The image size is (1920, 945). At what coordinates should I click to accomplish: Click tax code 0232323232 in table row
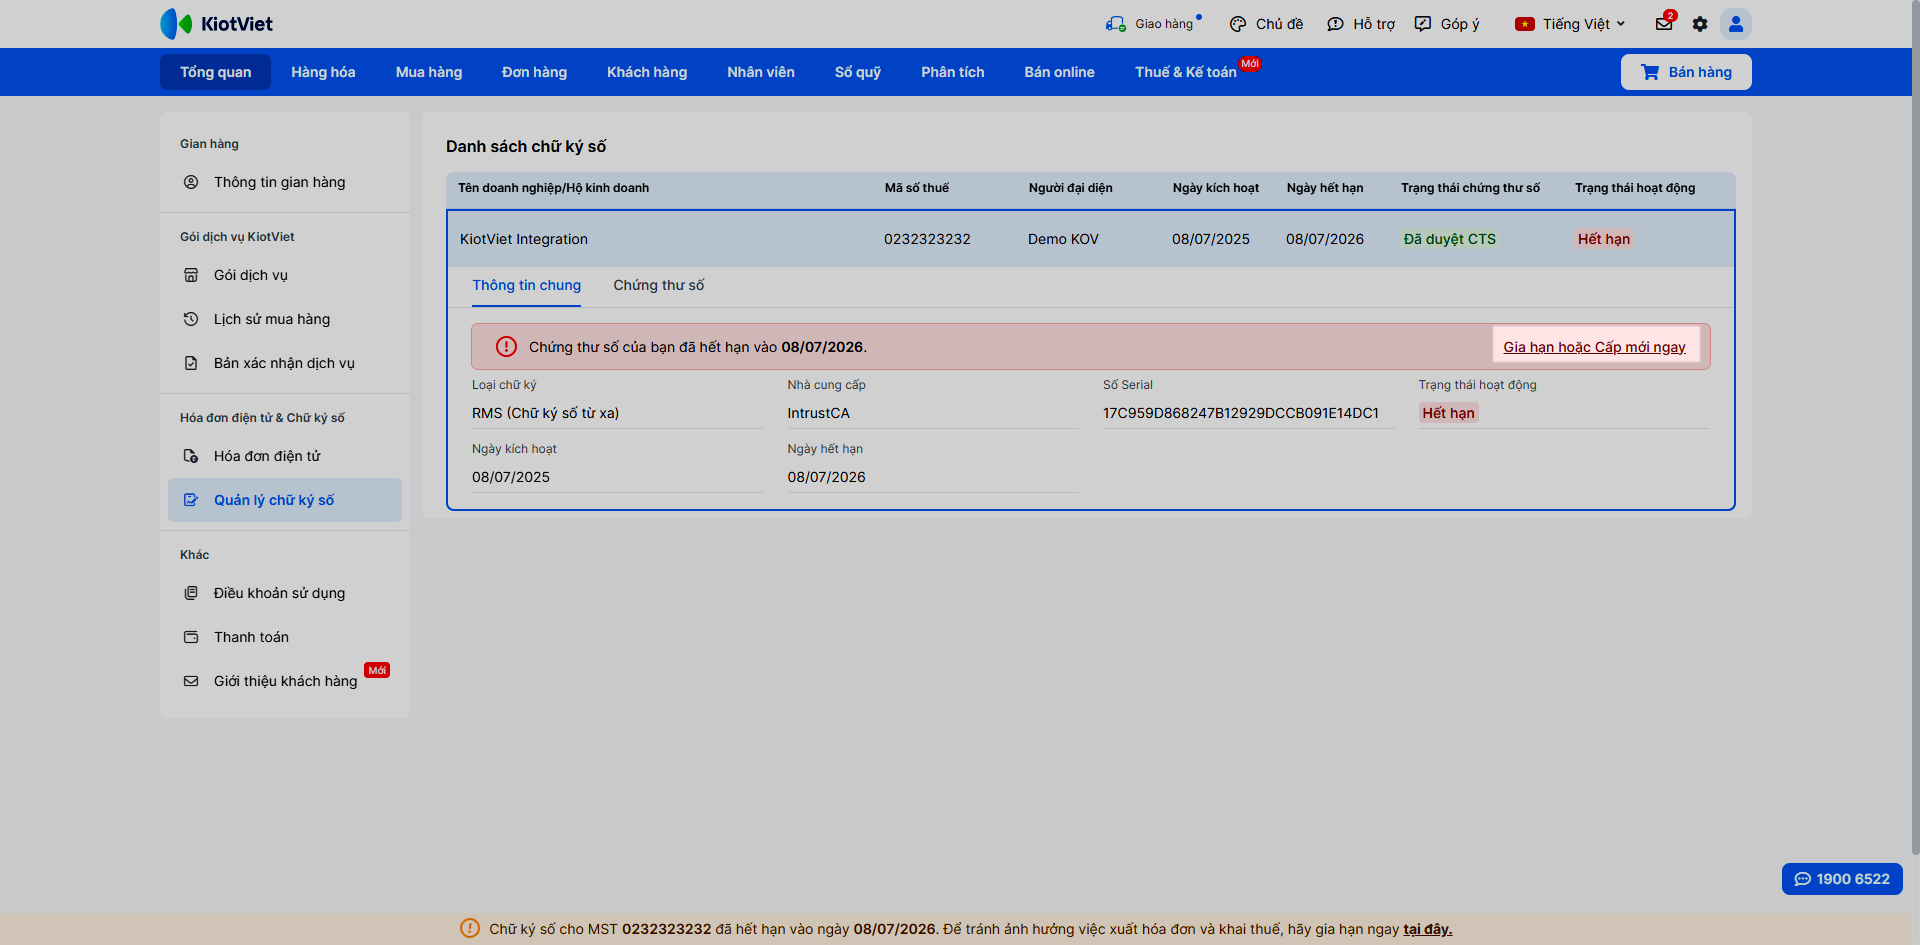pyautogui.click(x=927, y=239)
